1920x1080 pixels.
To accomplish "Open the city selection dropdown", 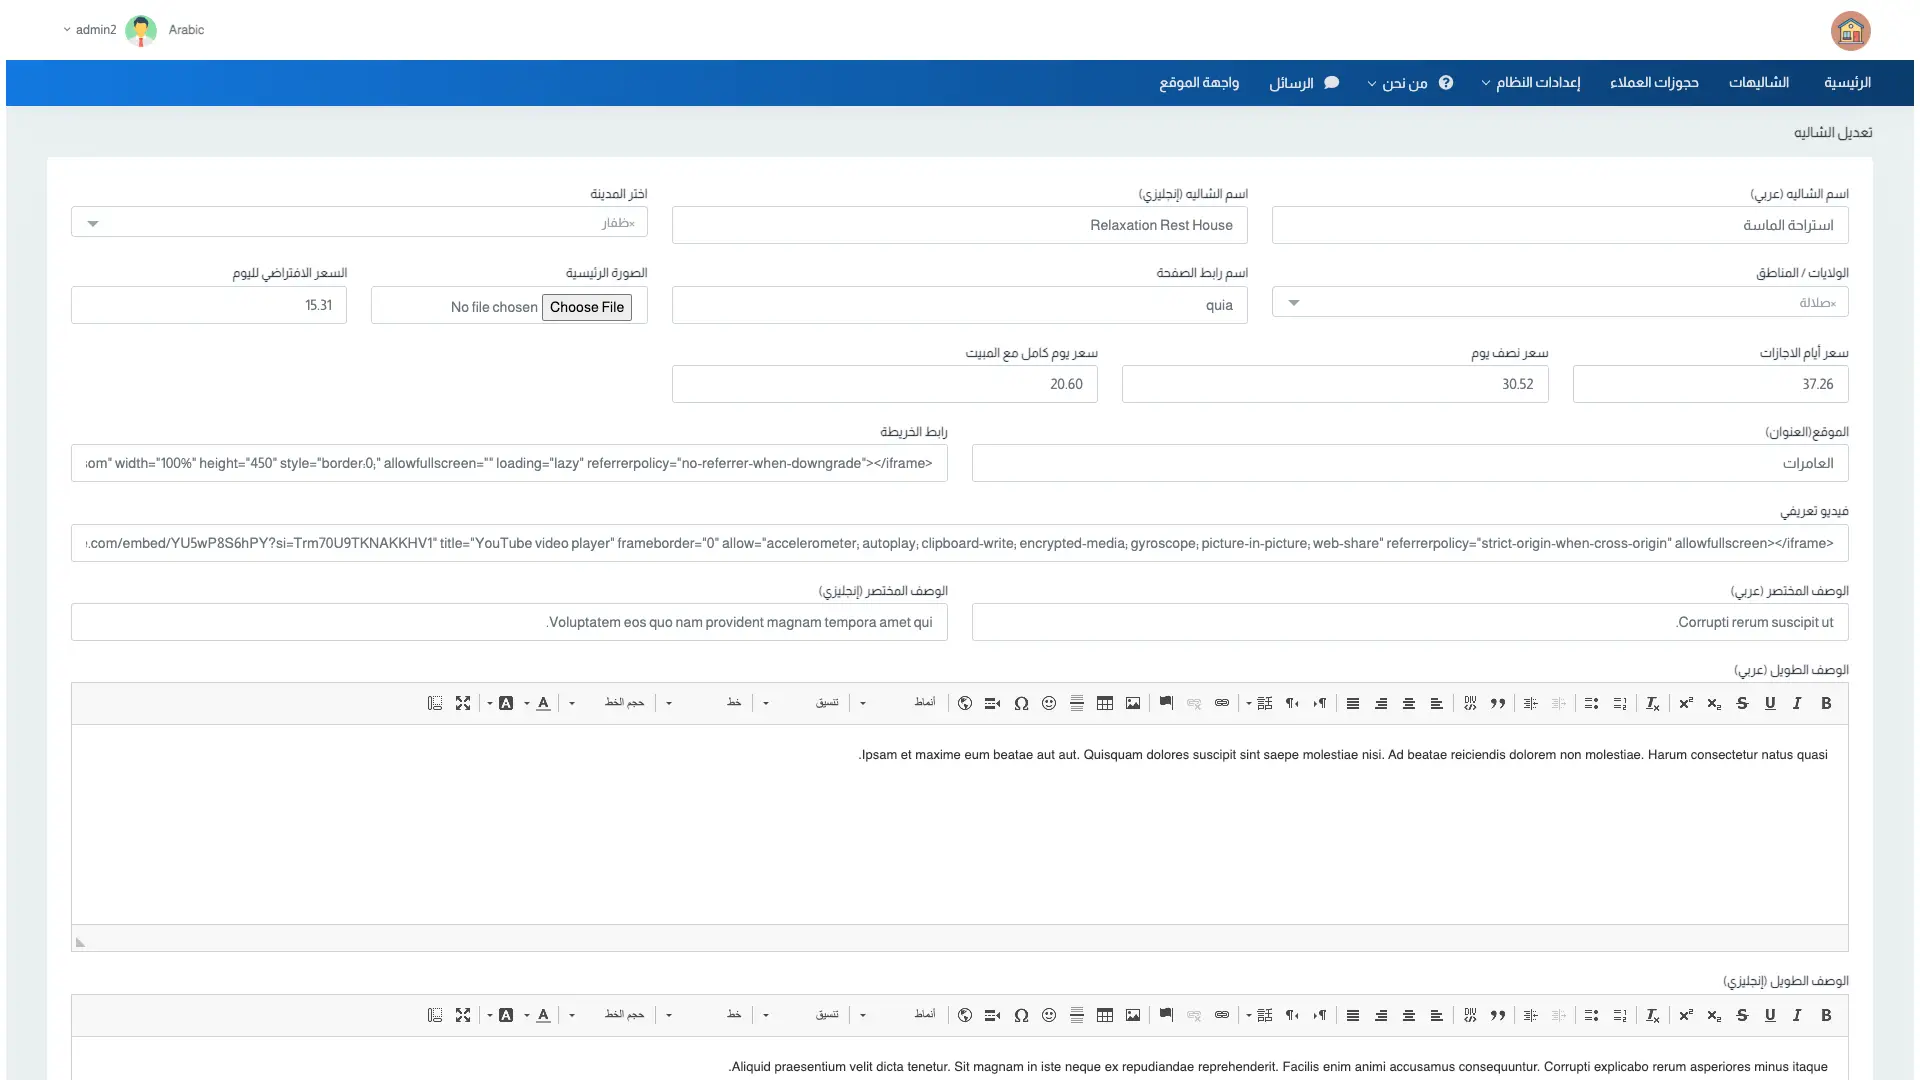I will tap(359, 222).
